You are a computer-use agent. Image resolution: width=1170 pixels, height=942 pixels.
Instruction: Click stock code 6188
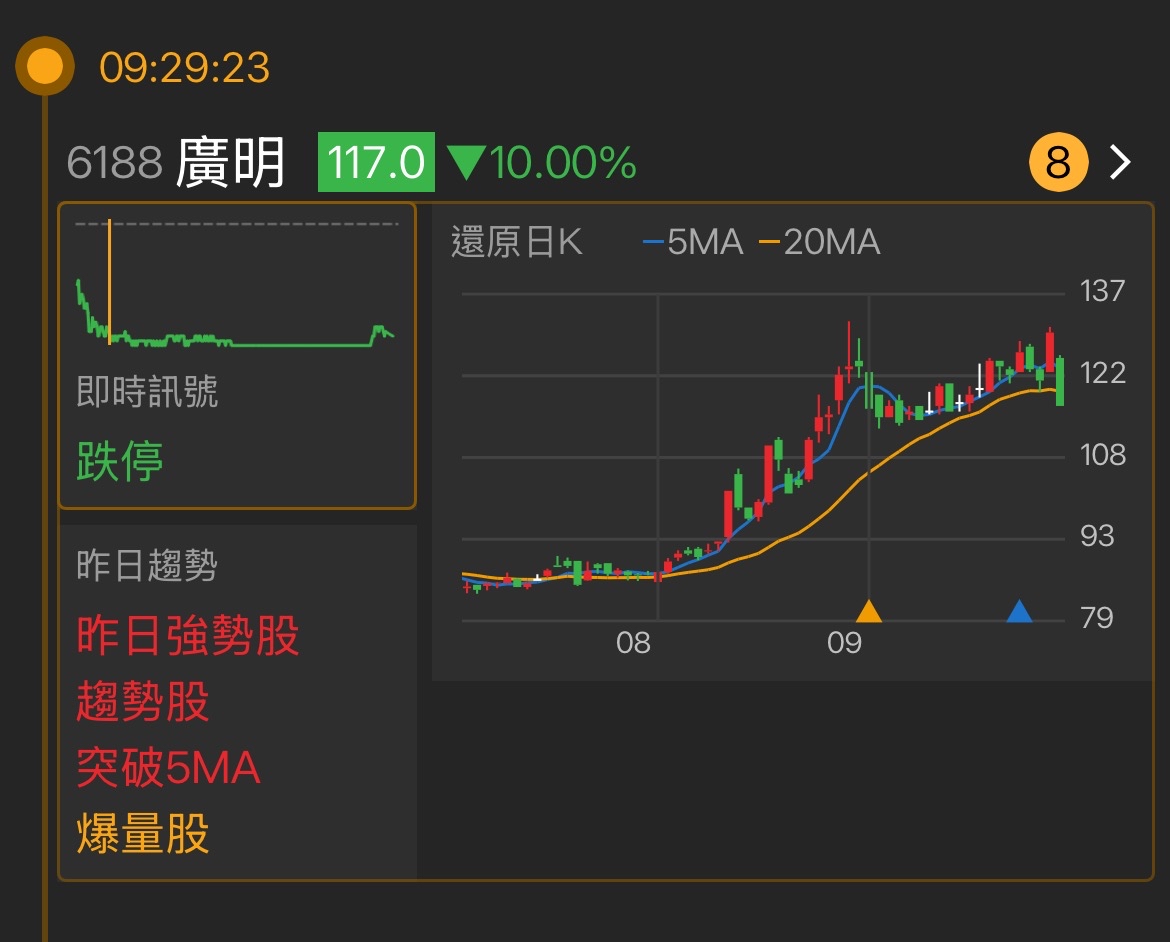coord(114,162)
